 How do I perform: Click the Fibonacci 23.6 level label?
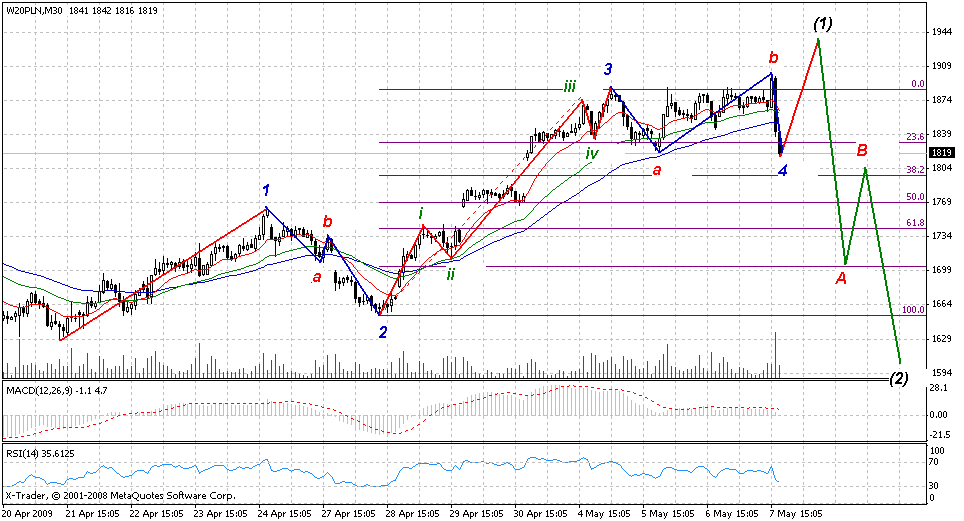pyautogui.click(x=915, y=137)
